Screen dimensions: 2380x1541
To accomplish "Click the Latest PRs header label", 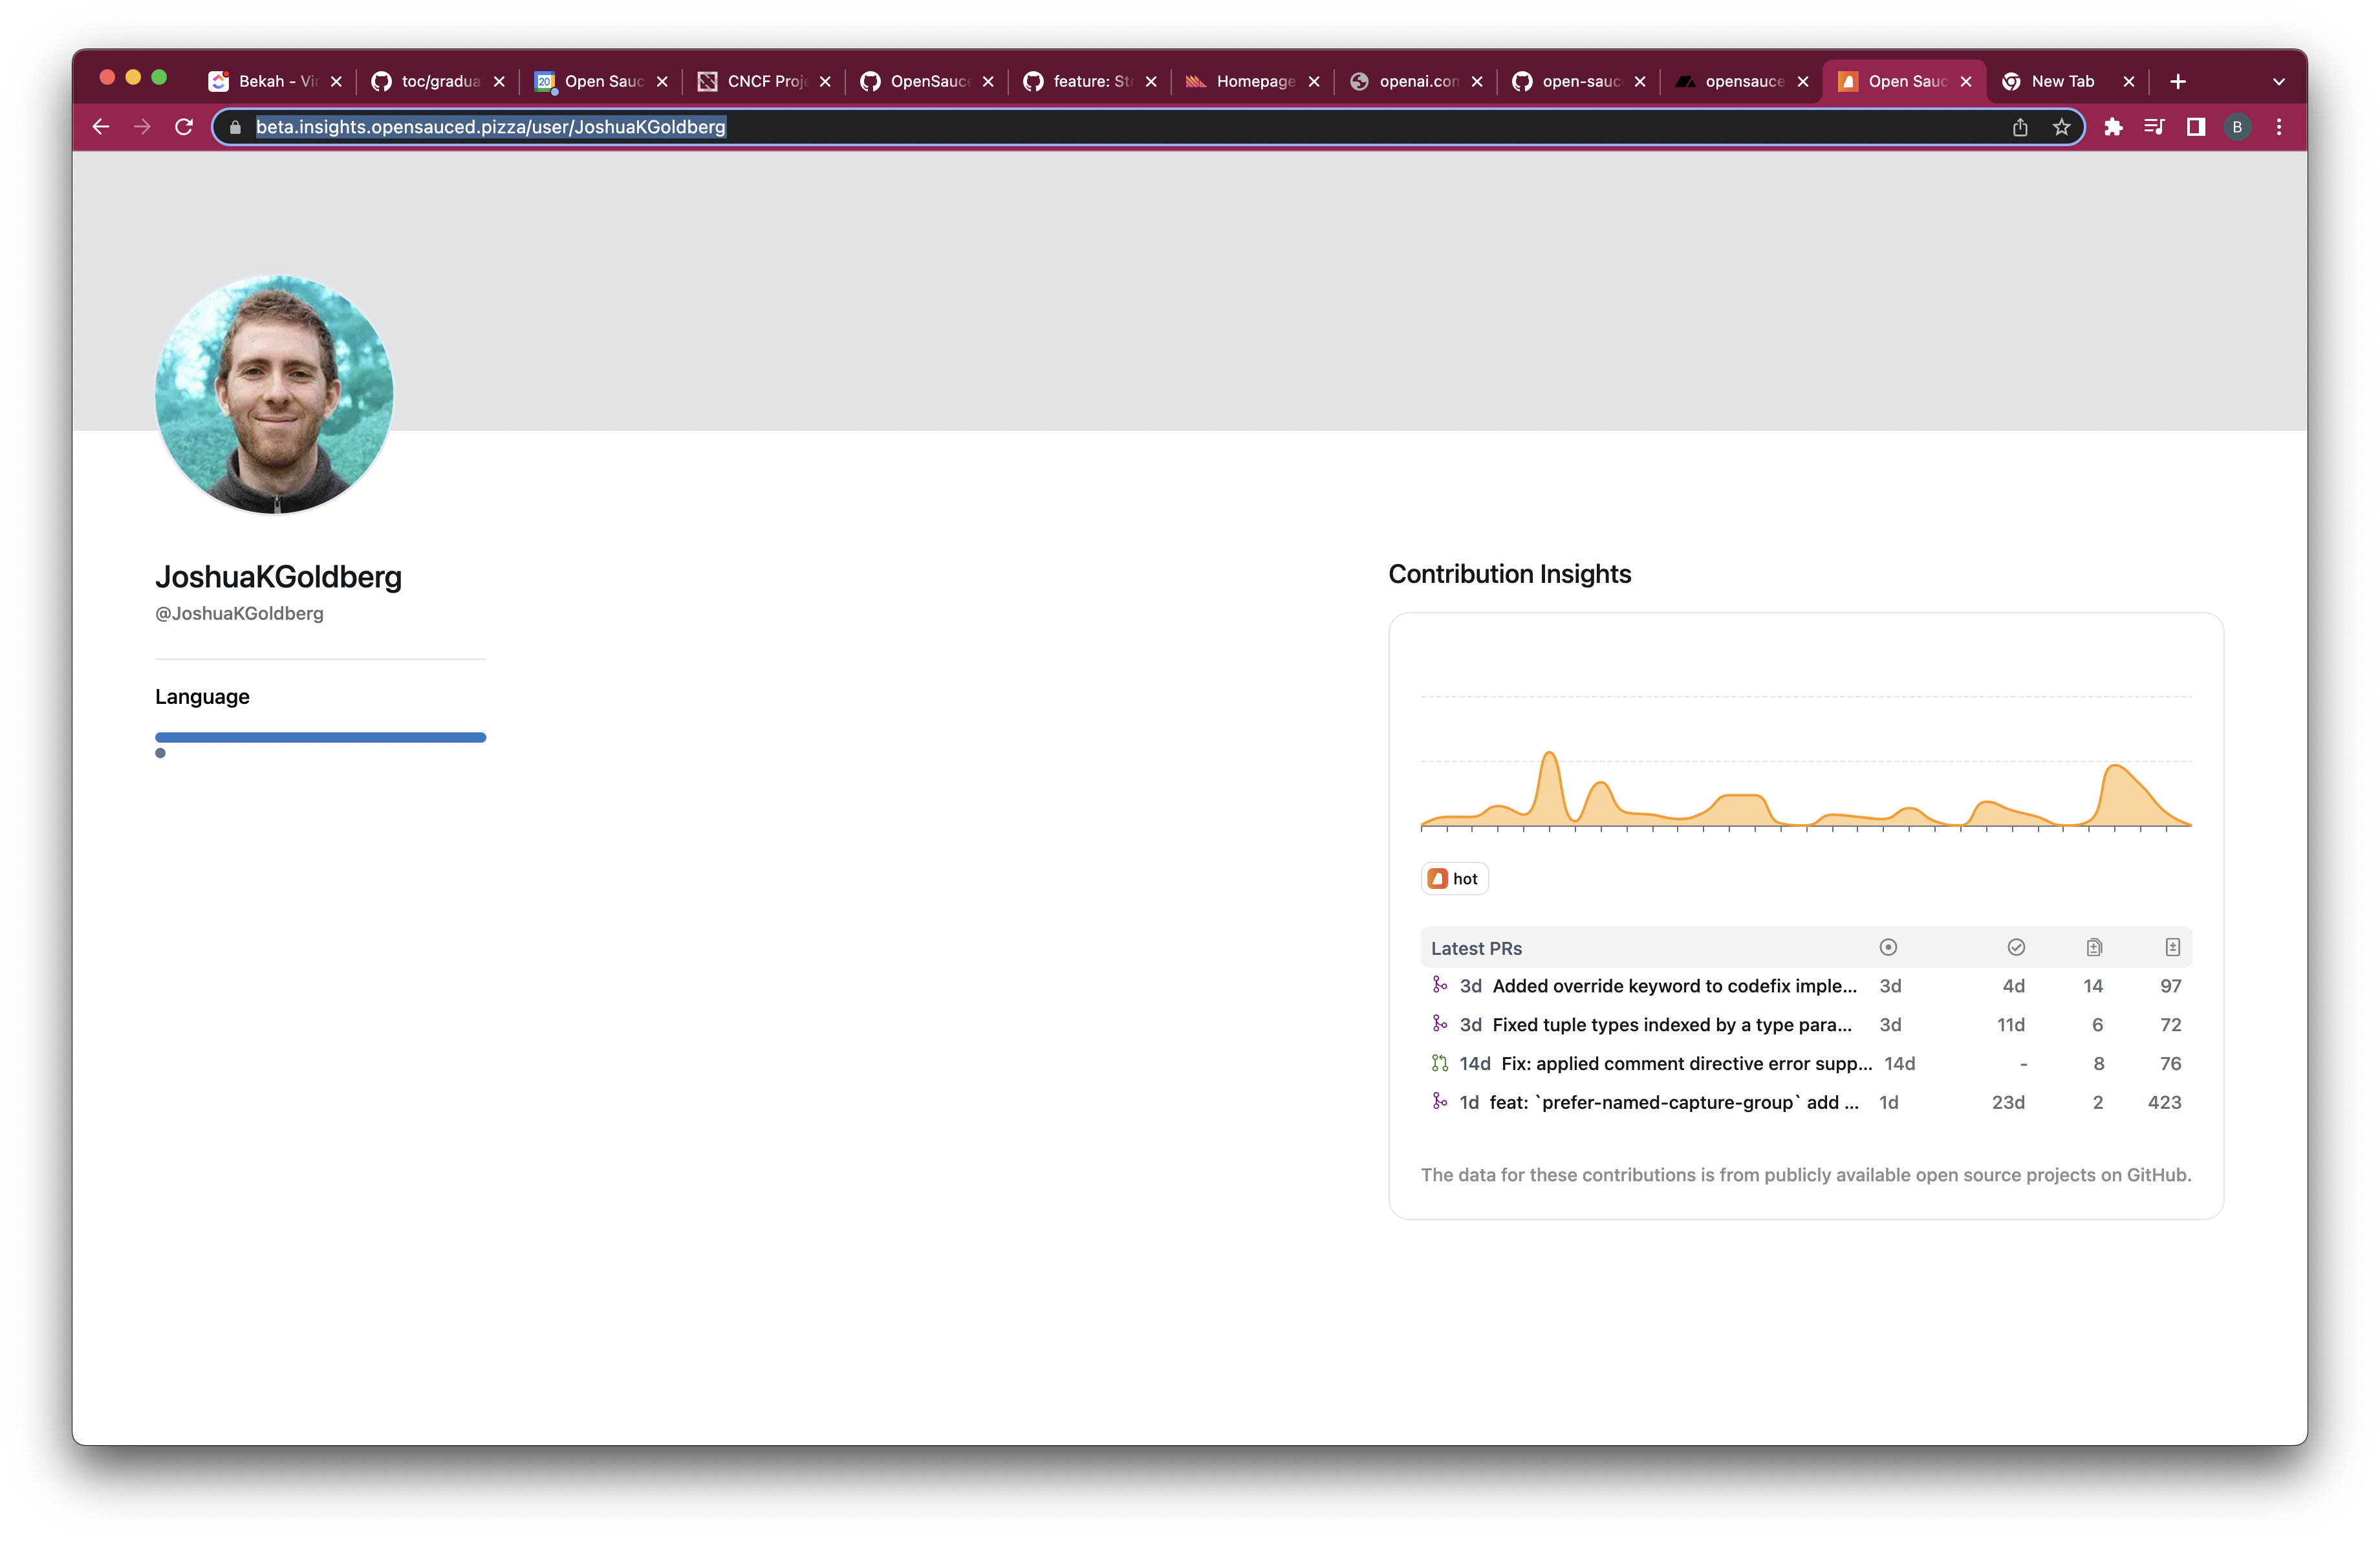I will [x=1476, y=948].
